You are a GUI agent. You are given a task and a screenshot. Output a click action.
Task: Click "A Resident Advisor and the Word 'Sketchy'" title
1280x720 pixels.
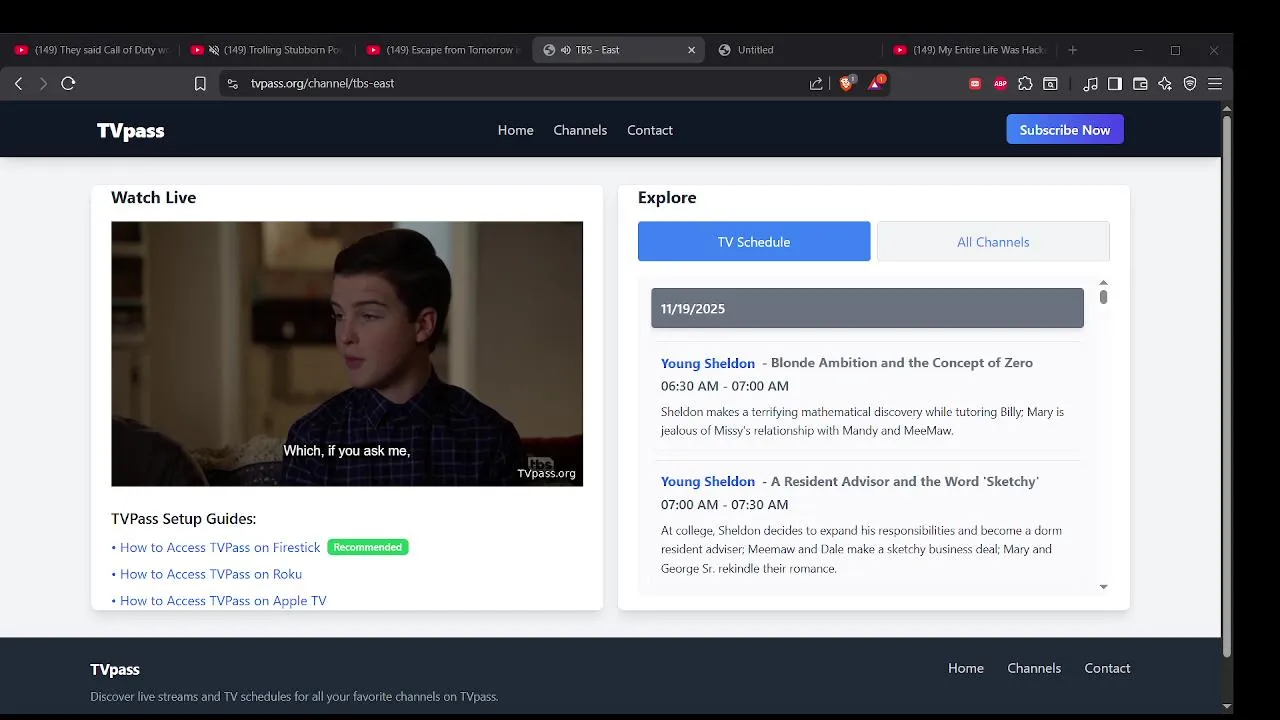point(905,482)
